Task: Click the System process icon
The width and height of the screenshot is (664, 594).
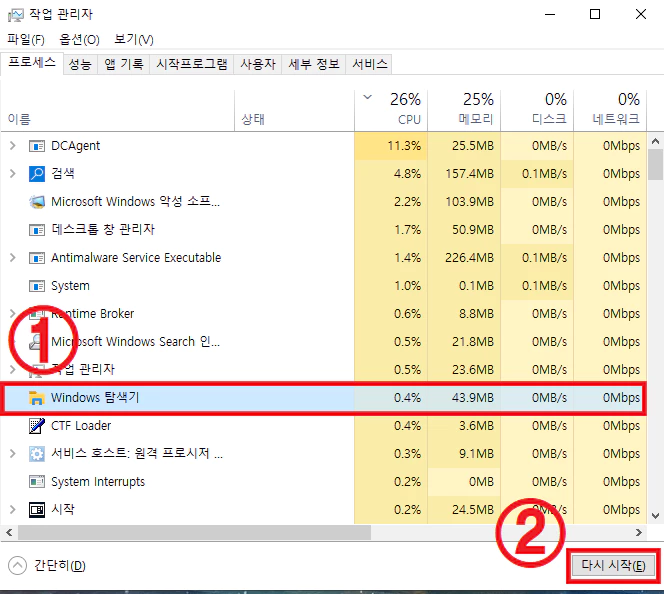Action: [37, 286]
